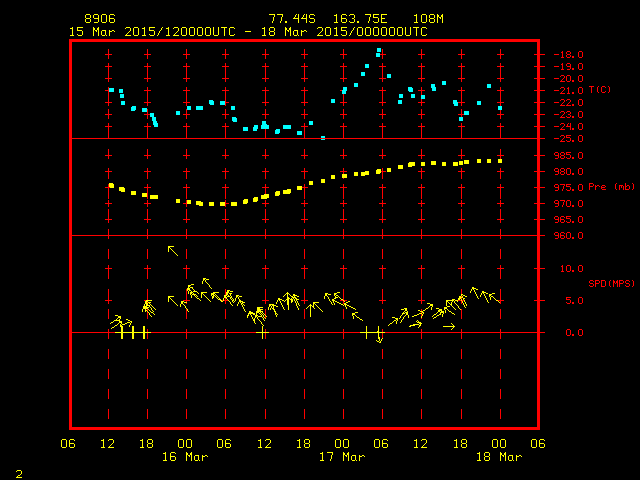This screenshot has height=480, width=640.
Task: Click the 17 Mar date label
Action: [342, 457]
